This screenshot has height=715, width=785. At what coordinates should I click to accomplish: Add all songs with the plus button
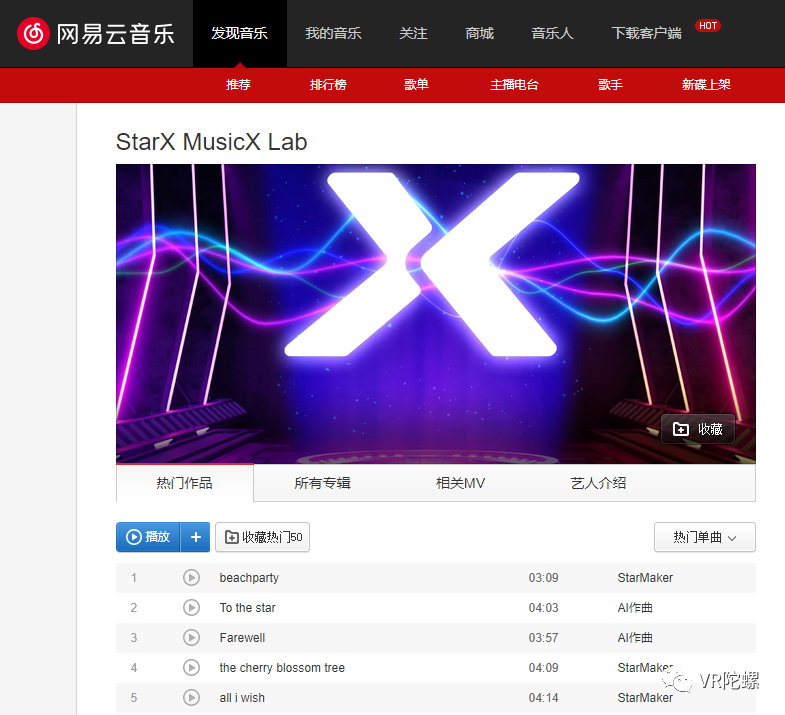[x=196, y=537]
